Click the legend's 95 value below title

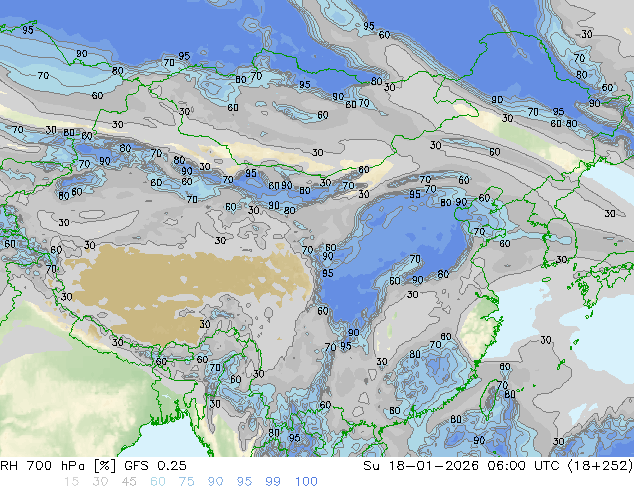pos(244,482)
